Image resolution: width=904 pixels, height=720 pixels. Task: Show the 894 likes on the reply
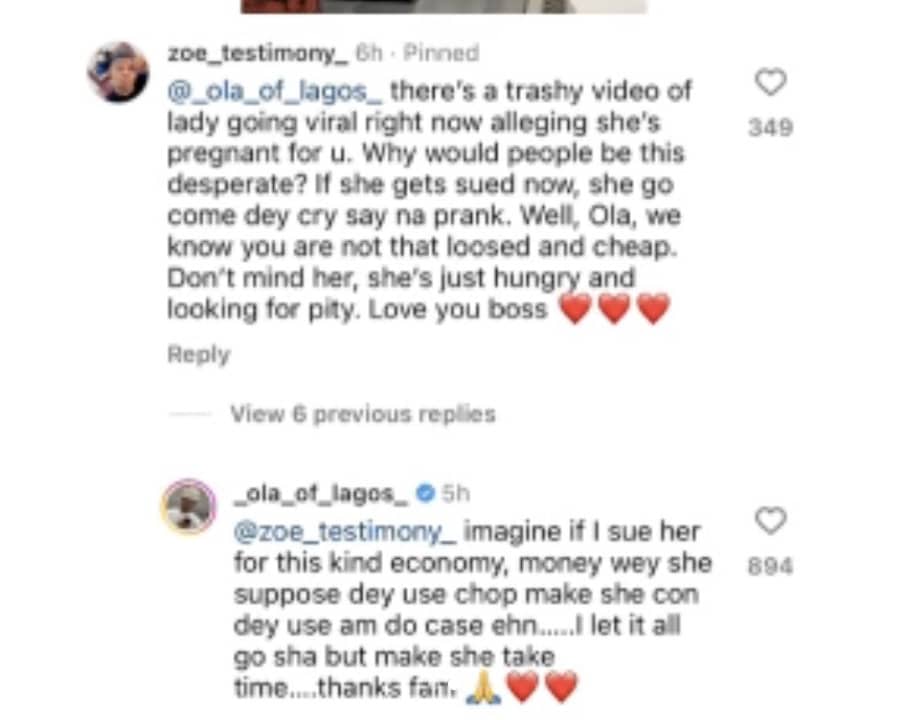point(770,566)
